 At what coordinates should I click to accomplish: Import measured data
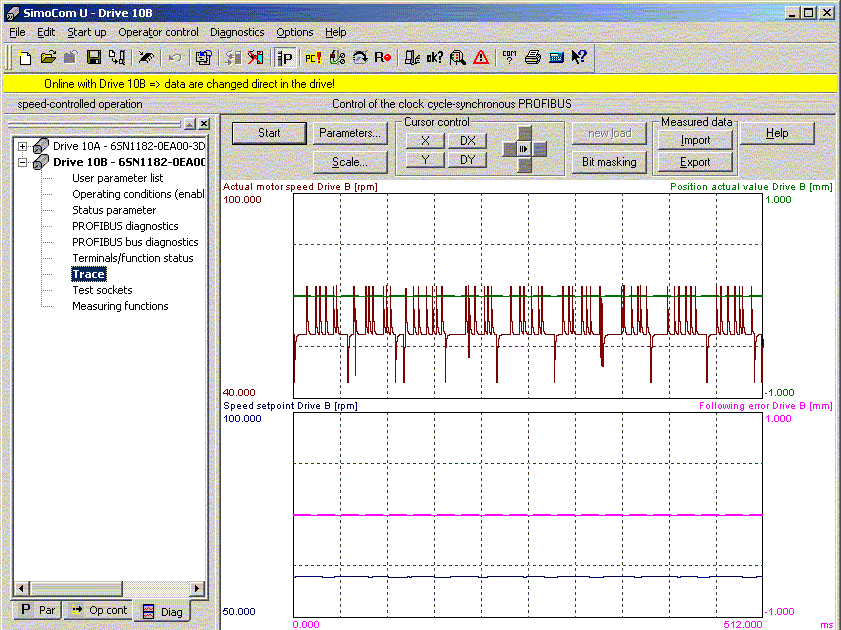(x=695, y=140)
